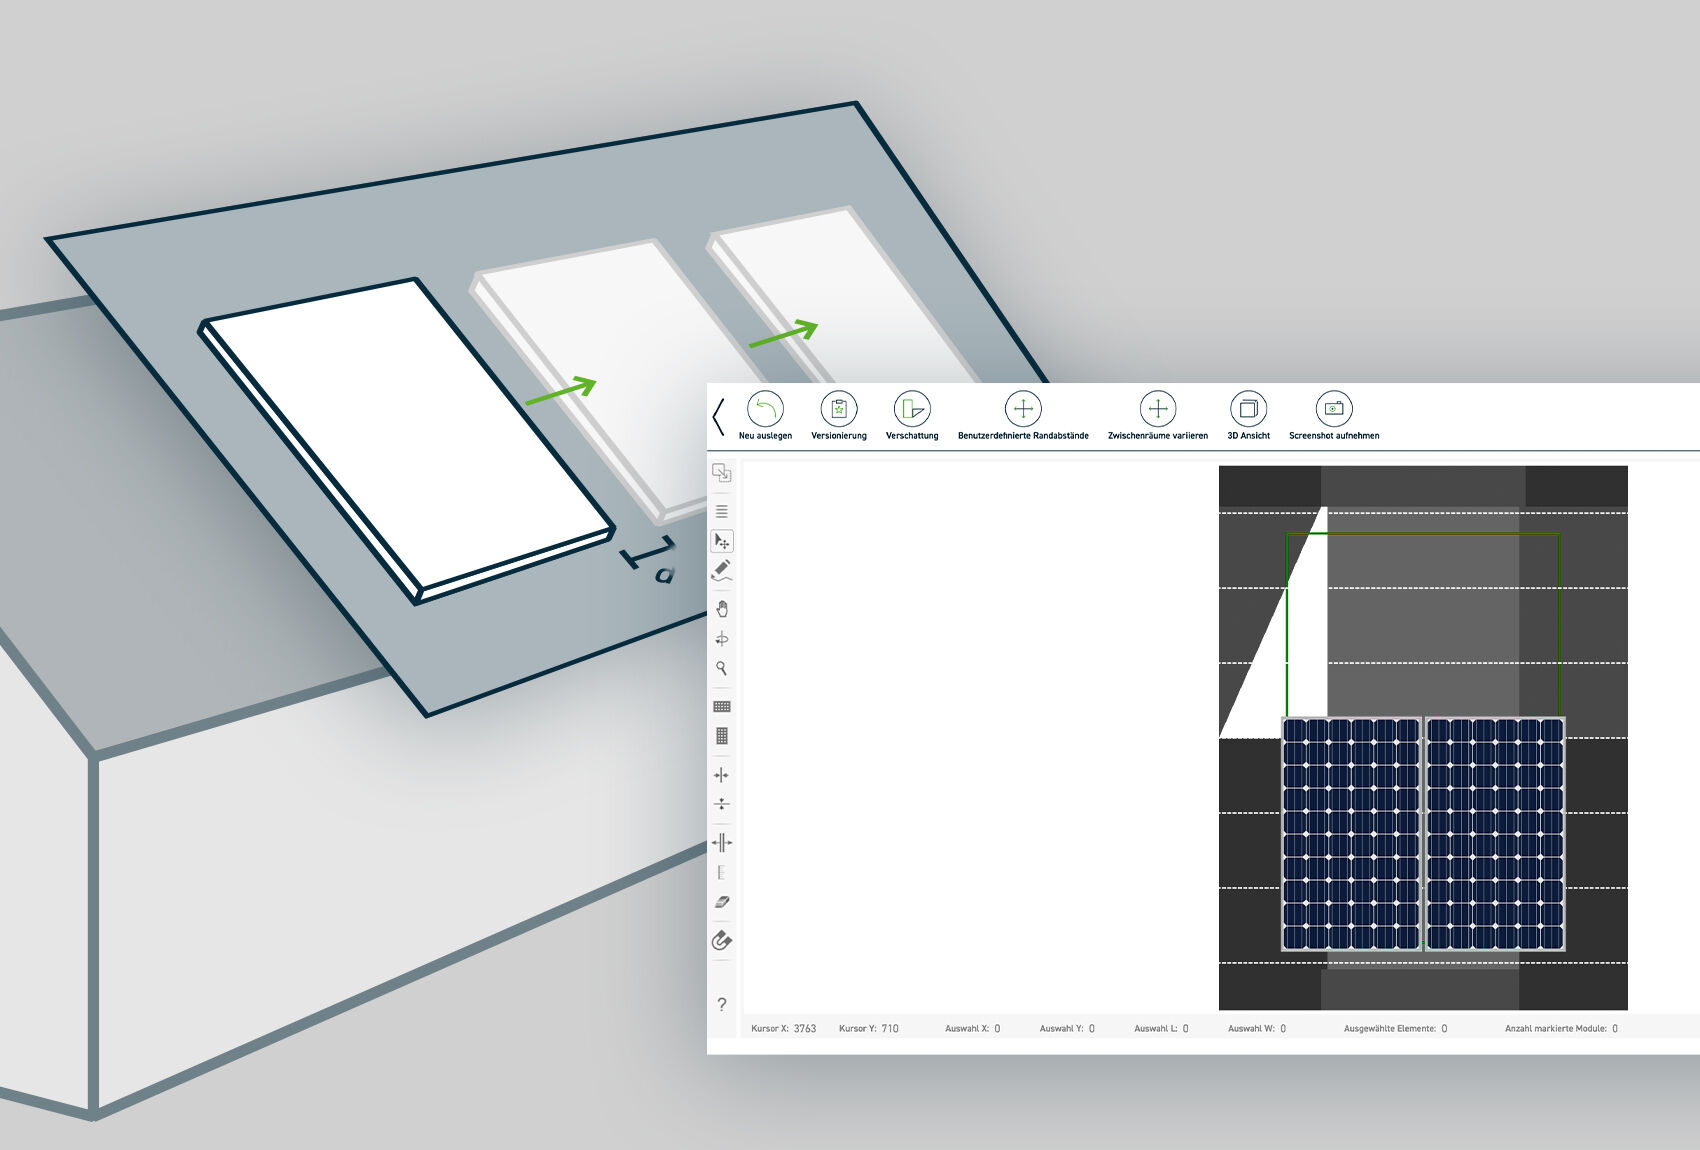
Task: Toggle the magnet snap tool
Action: (722, 941)
